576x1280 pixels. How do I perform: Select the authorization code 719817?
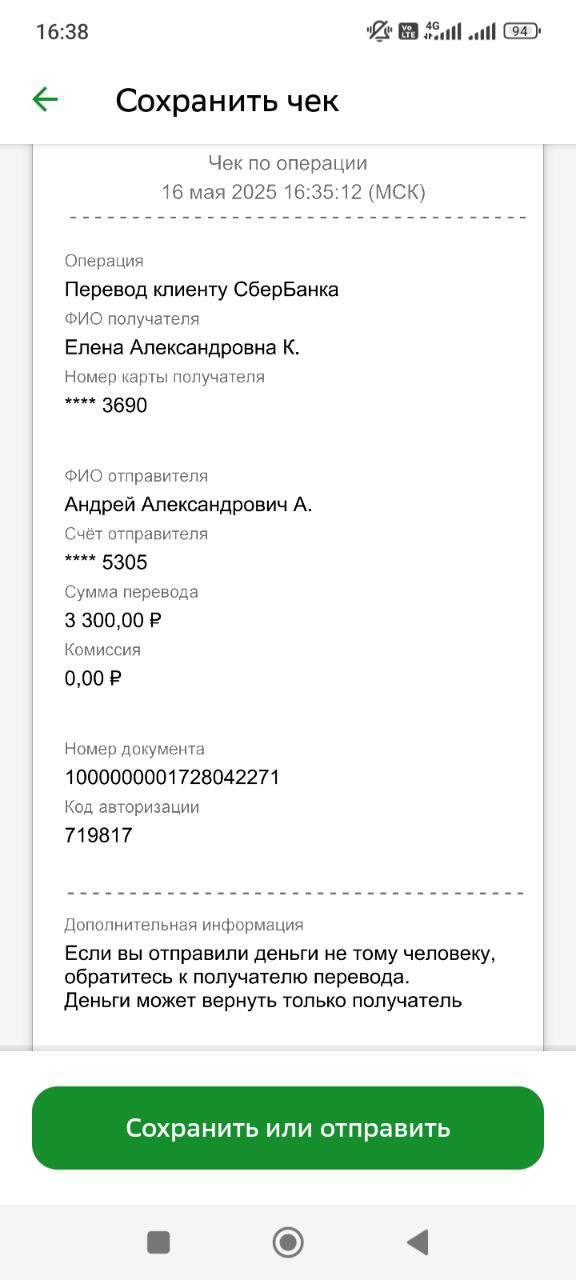pos(98,835)
